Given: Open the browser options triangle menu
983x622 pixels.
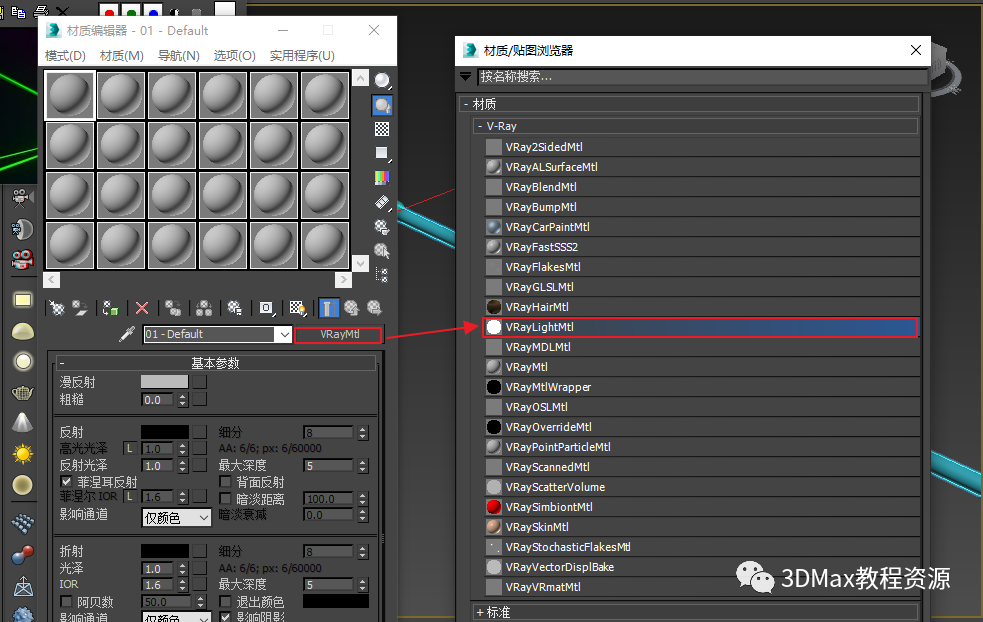Looking at the screenshot, I should pyautogui.click(x=466, y=76).
